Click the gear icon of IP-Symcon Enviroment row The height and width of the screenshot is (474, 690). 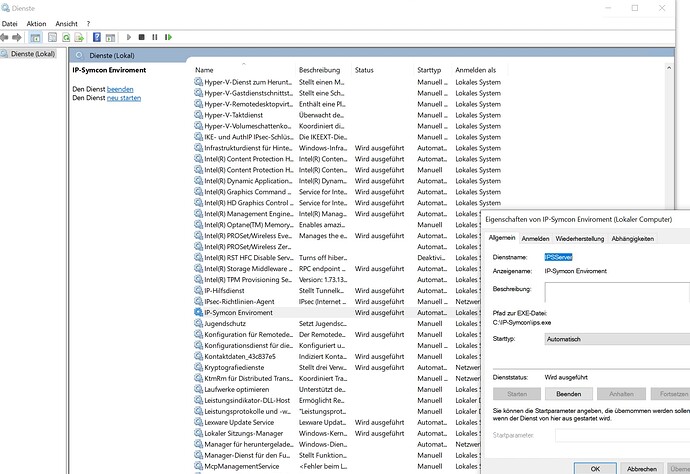(198, 312)
